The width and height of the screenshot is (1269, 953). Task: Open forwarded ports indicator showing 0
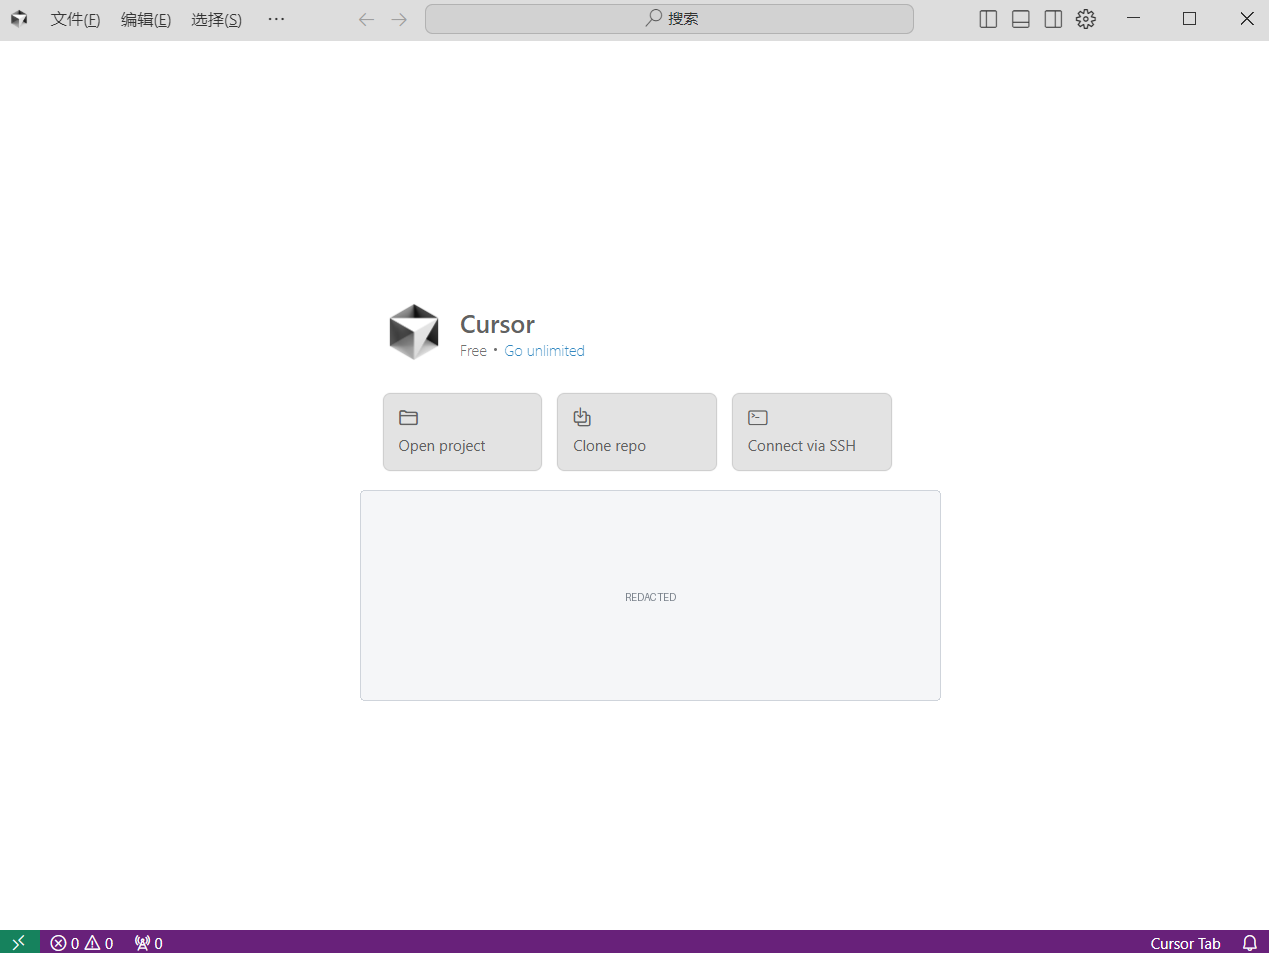(x=149, y=942)
